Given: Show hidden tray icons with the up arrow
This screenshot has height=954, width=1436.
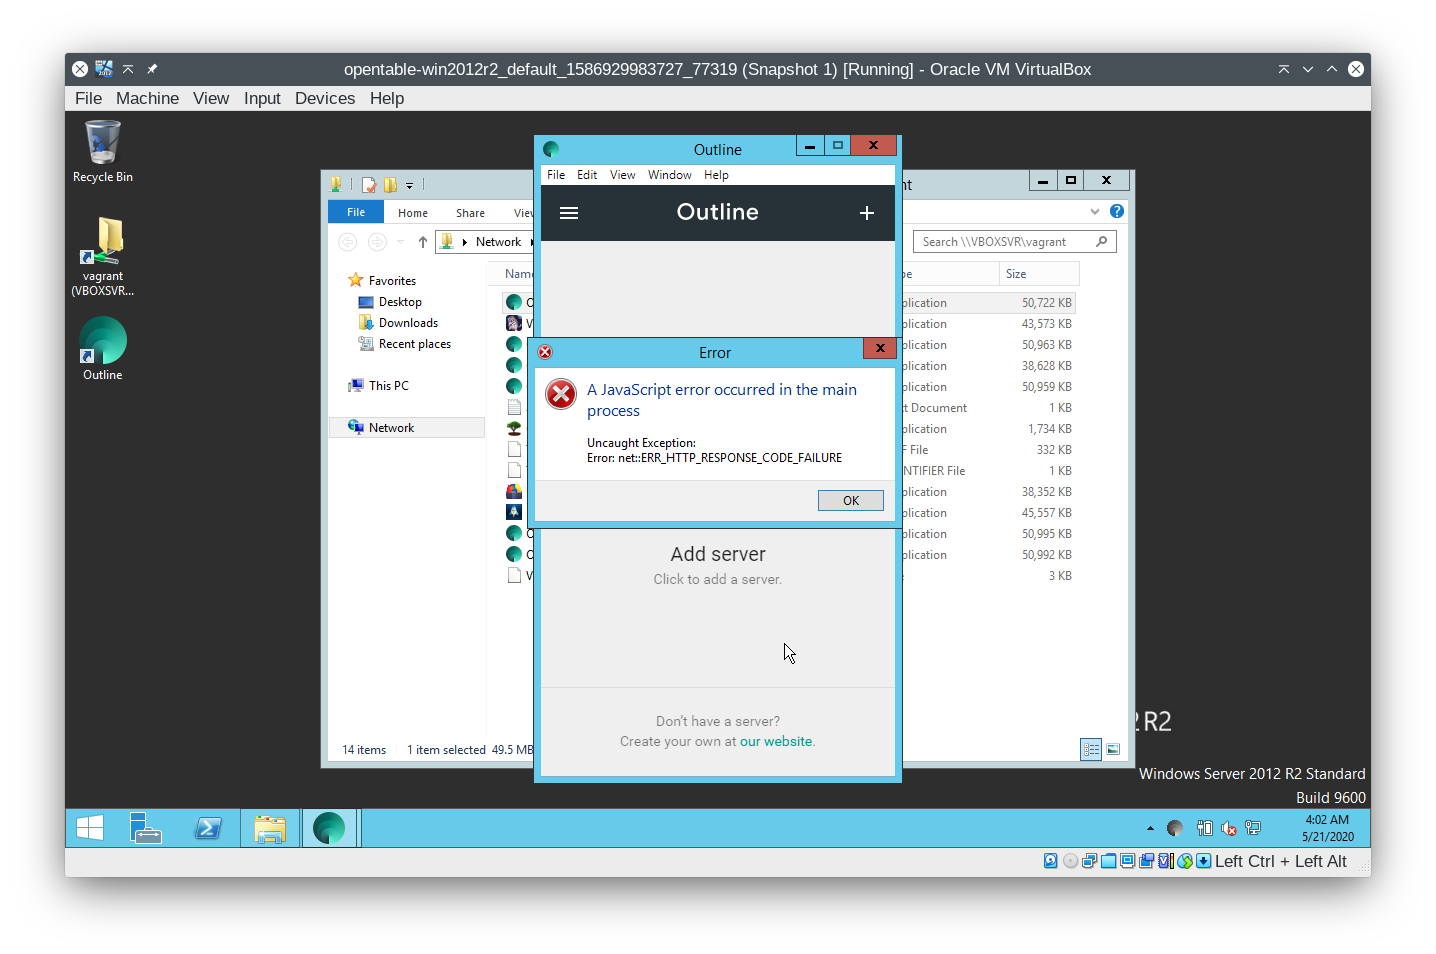Looking at the screenshot, I should point(1150,828).
